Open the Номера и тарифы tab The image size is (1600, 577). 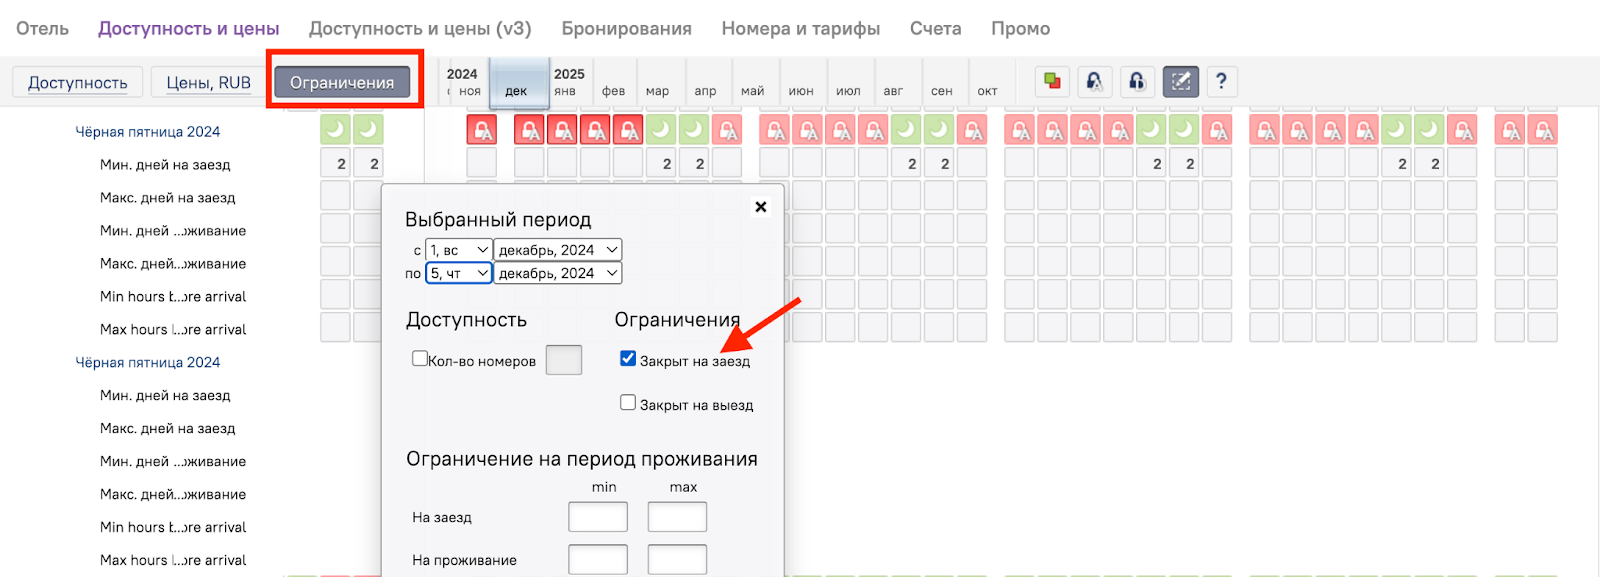click(x=801, y=28)
